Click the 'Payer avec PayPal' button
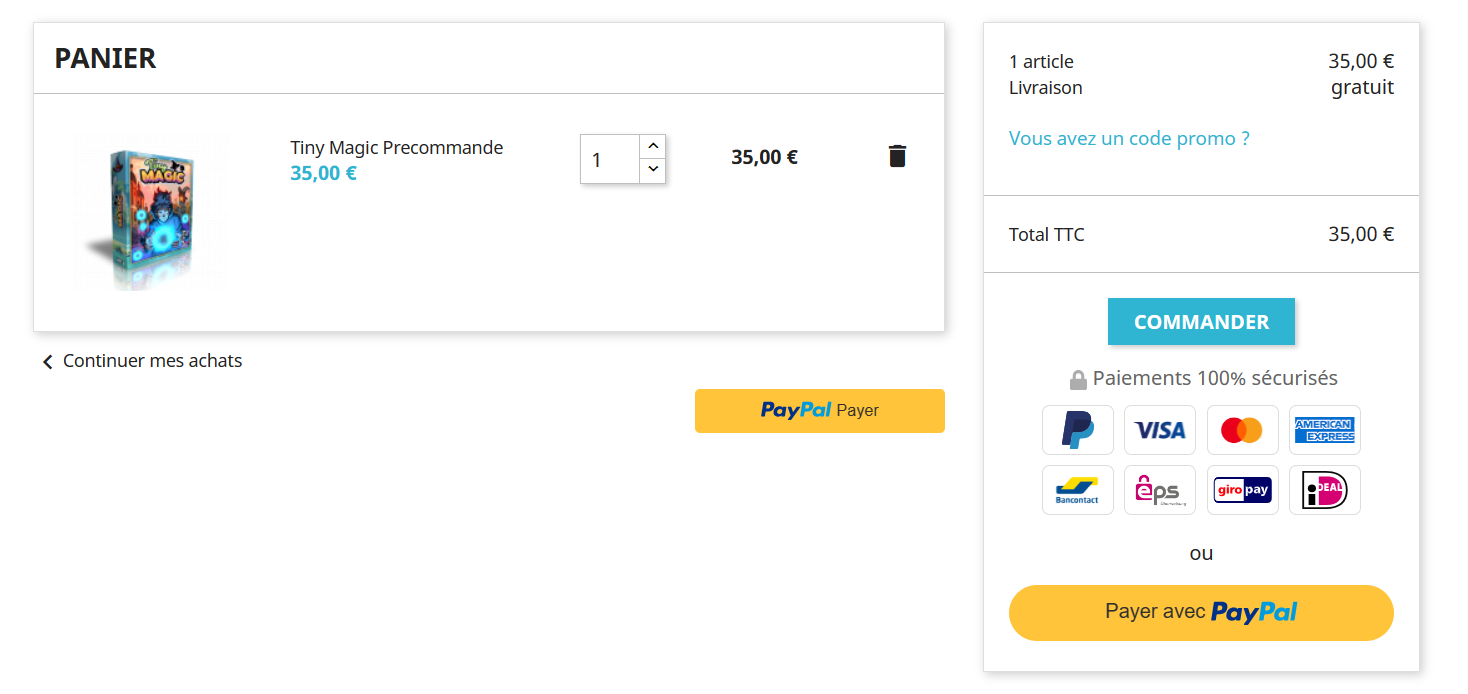 (x=1201, y=612)
